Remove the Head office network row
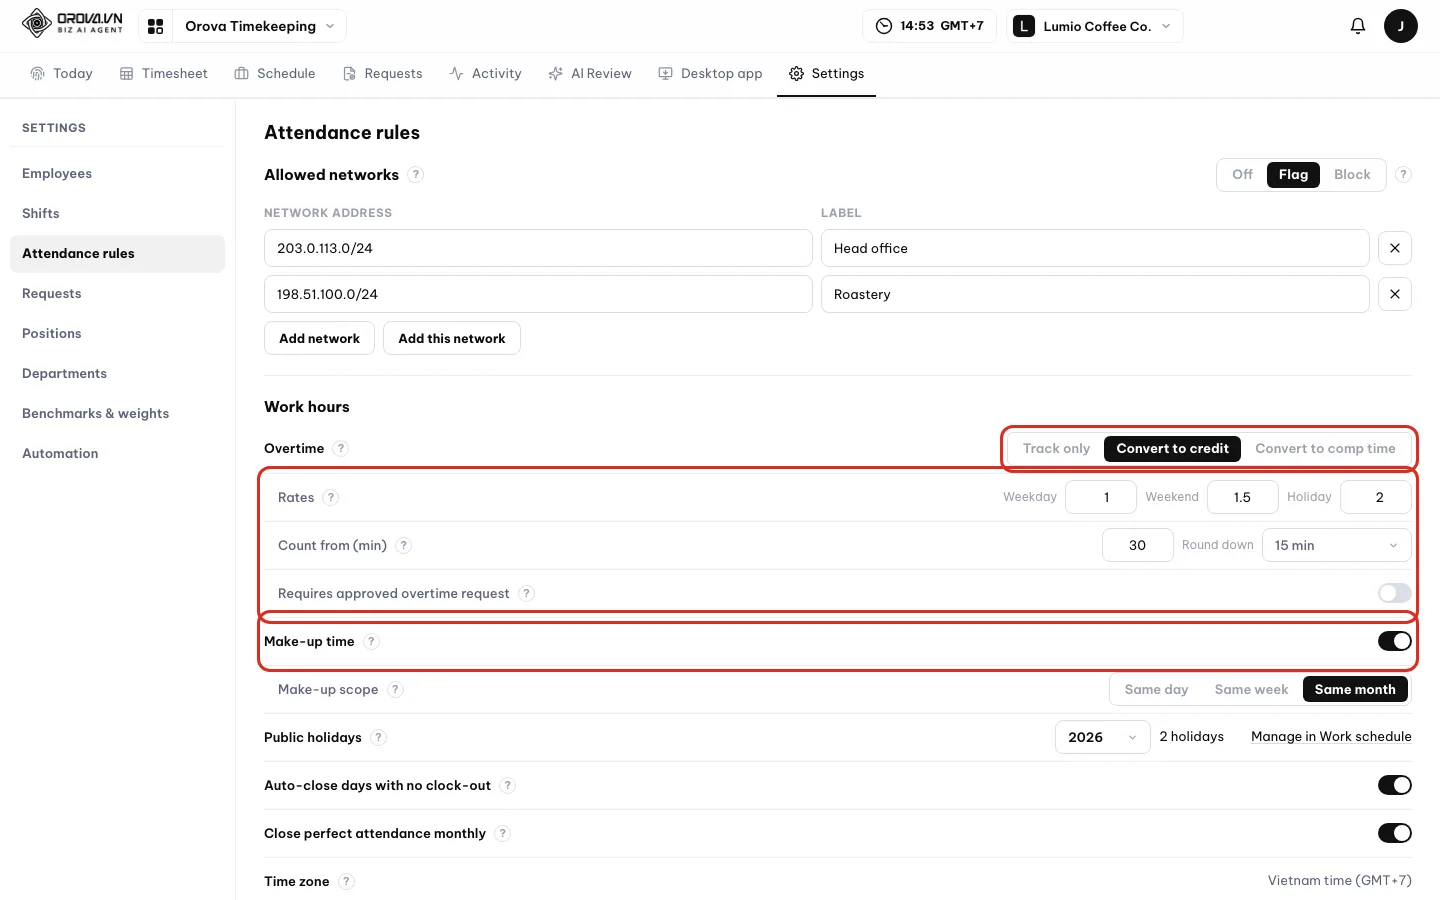 click(x=1394, y=248)
